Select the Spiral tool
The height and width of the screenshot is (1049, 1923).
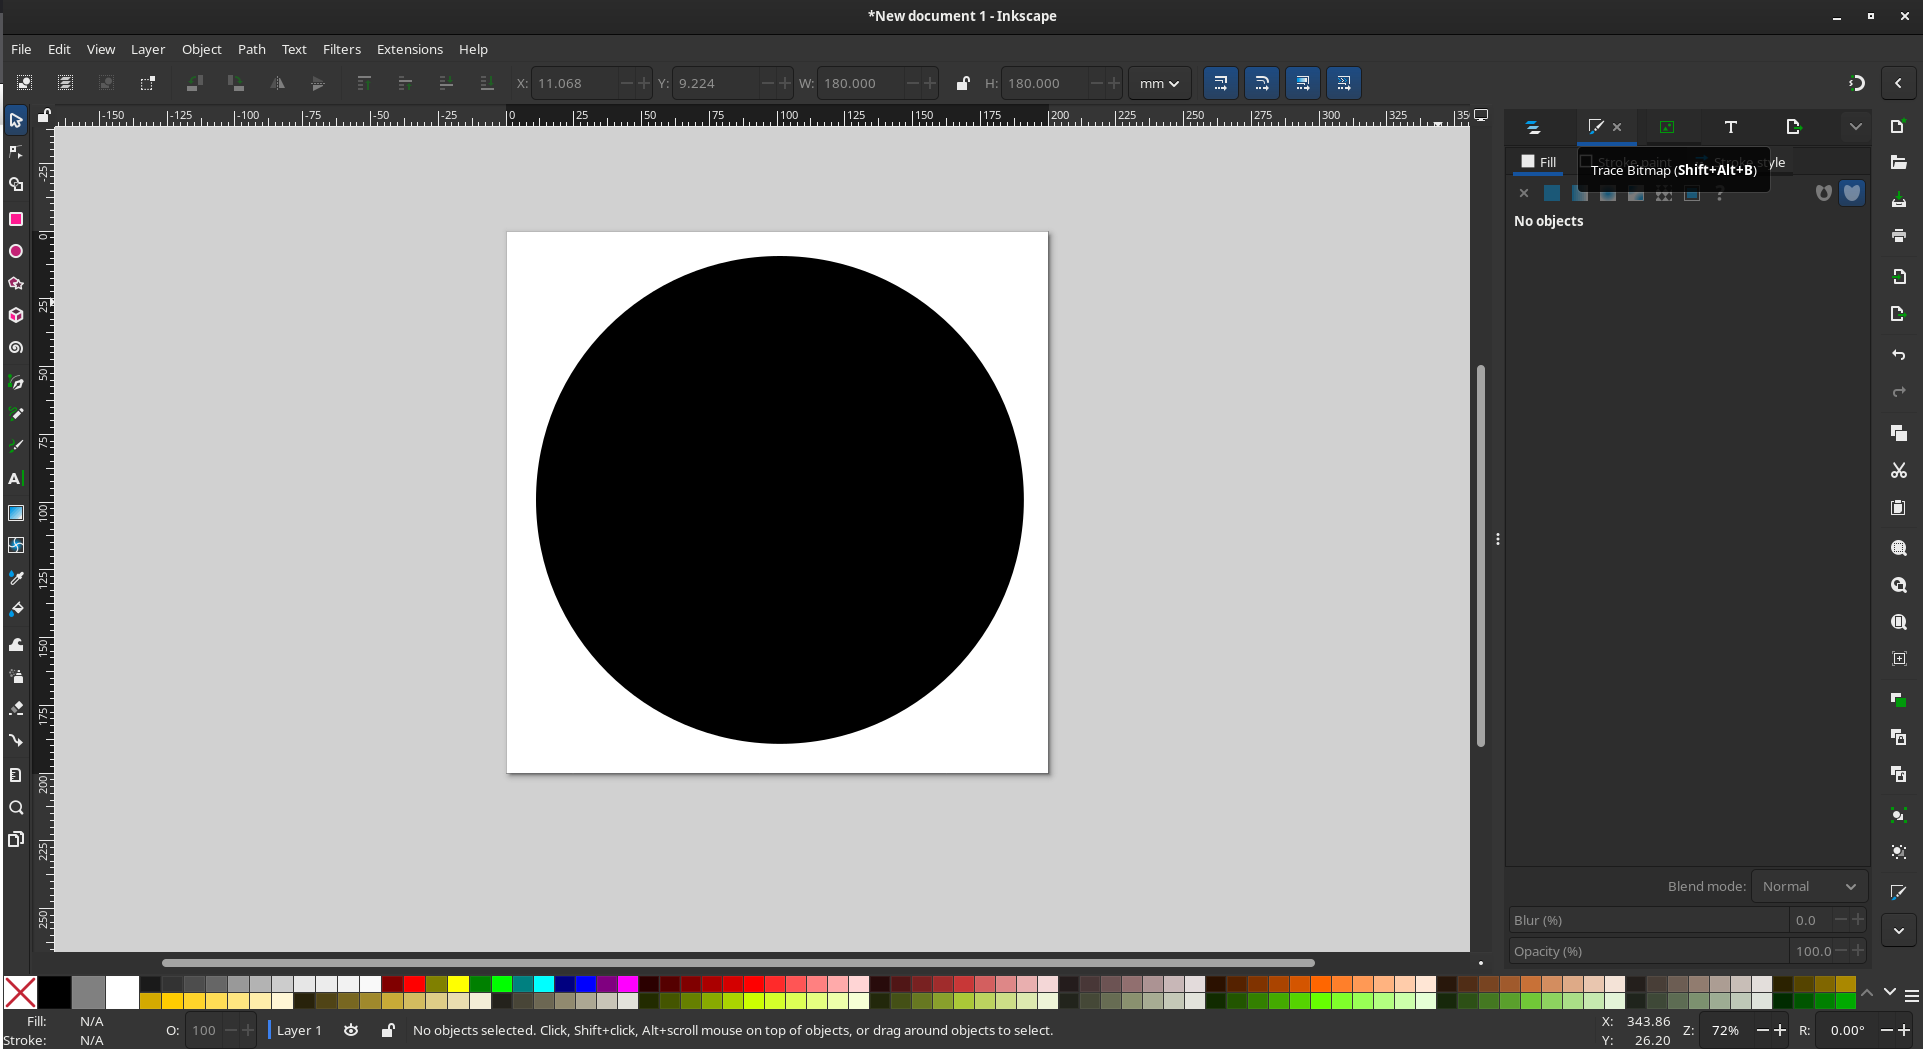click(16, 348)
